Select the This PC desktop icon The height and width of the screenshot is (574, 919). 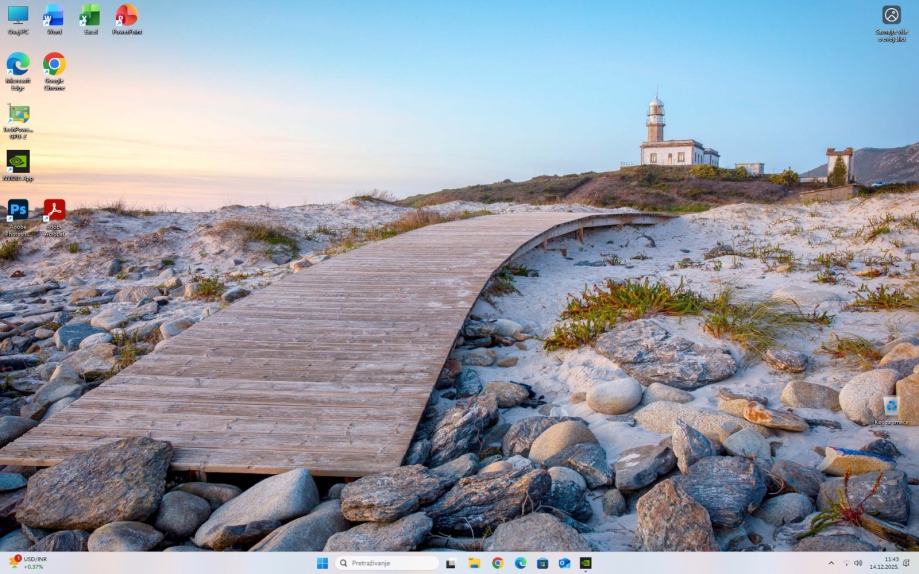click(18, 16)
